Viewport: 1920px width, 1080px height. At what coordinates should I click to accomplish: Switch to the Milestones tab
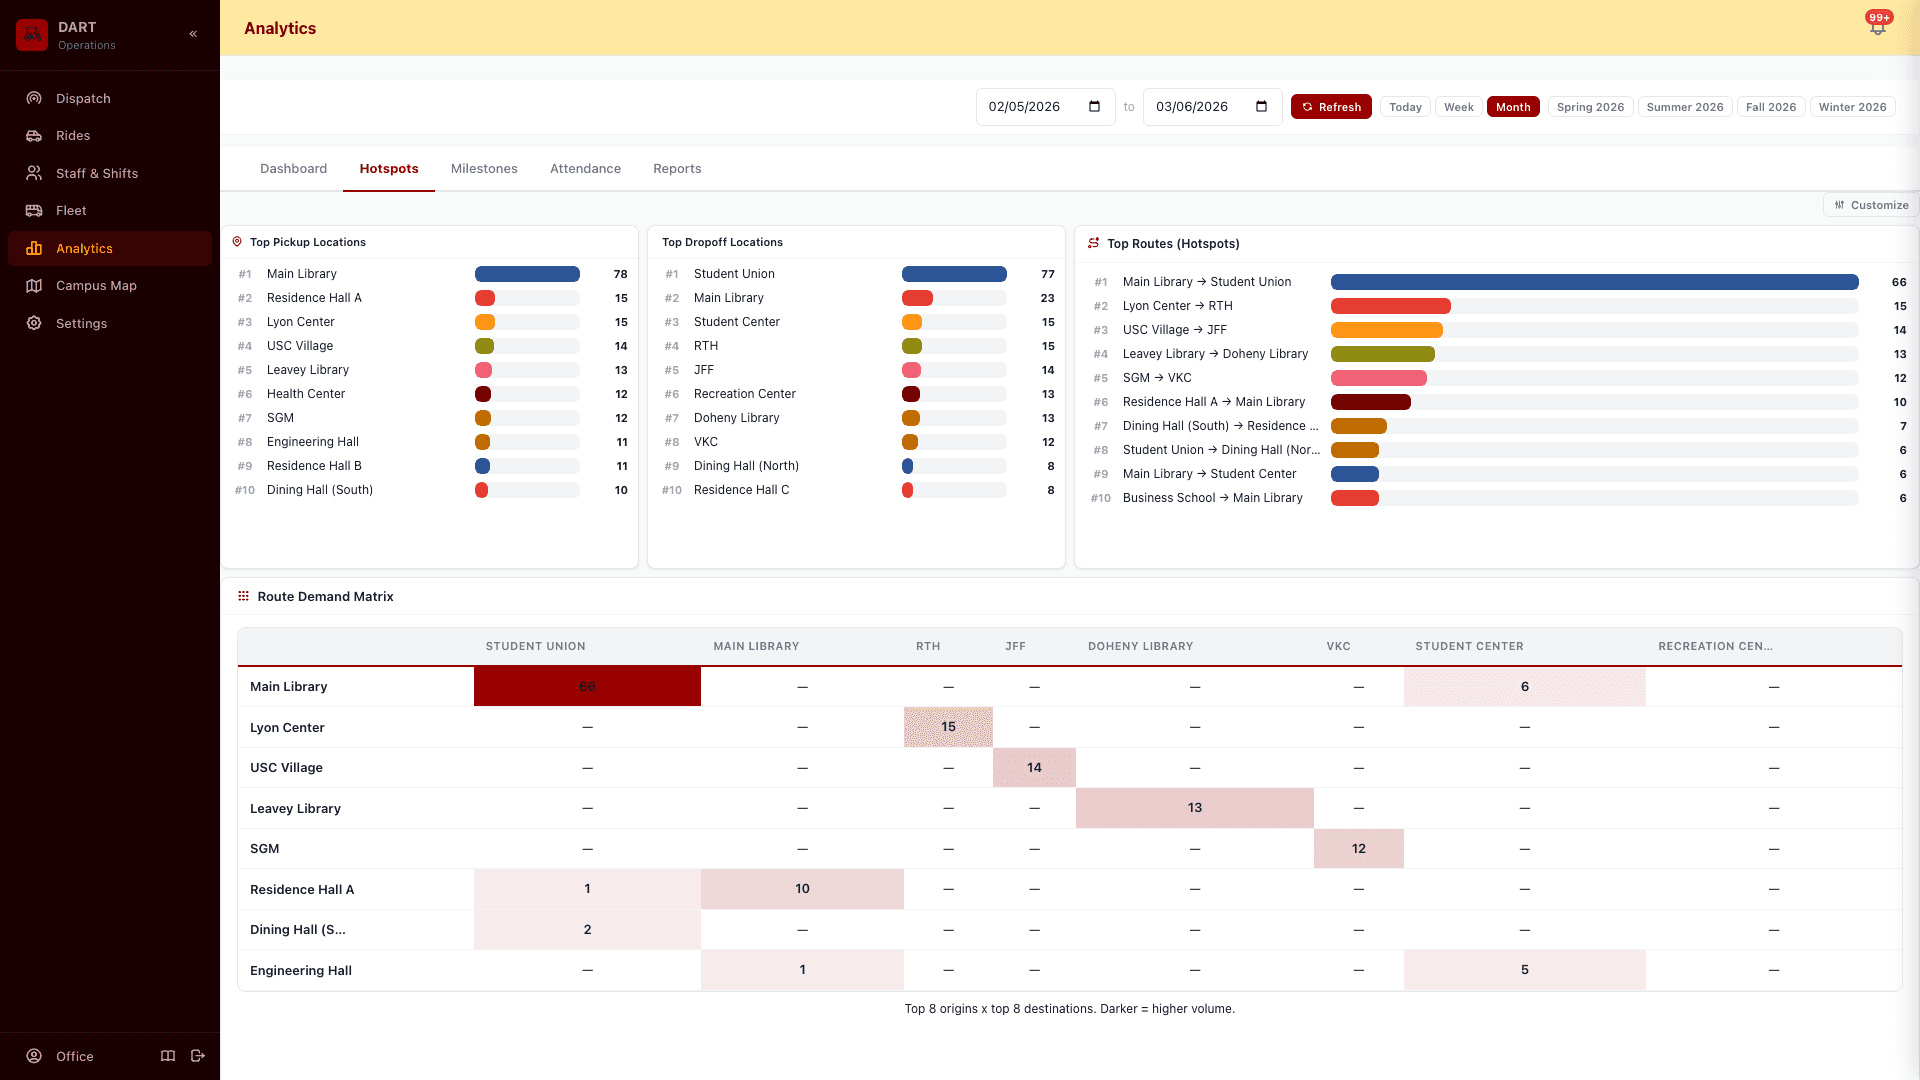pos(484,168)
